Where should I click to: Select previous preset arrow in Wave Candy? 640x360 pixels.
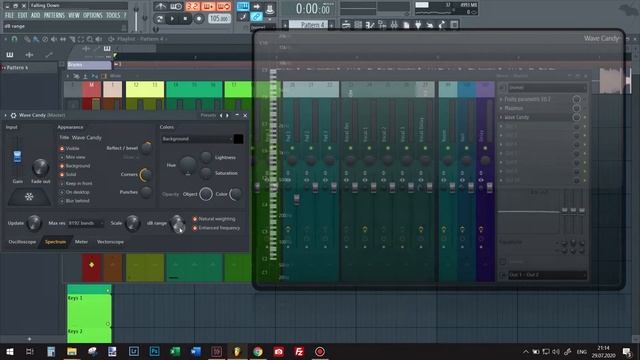(221, 116)
